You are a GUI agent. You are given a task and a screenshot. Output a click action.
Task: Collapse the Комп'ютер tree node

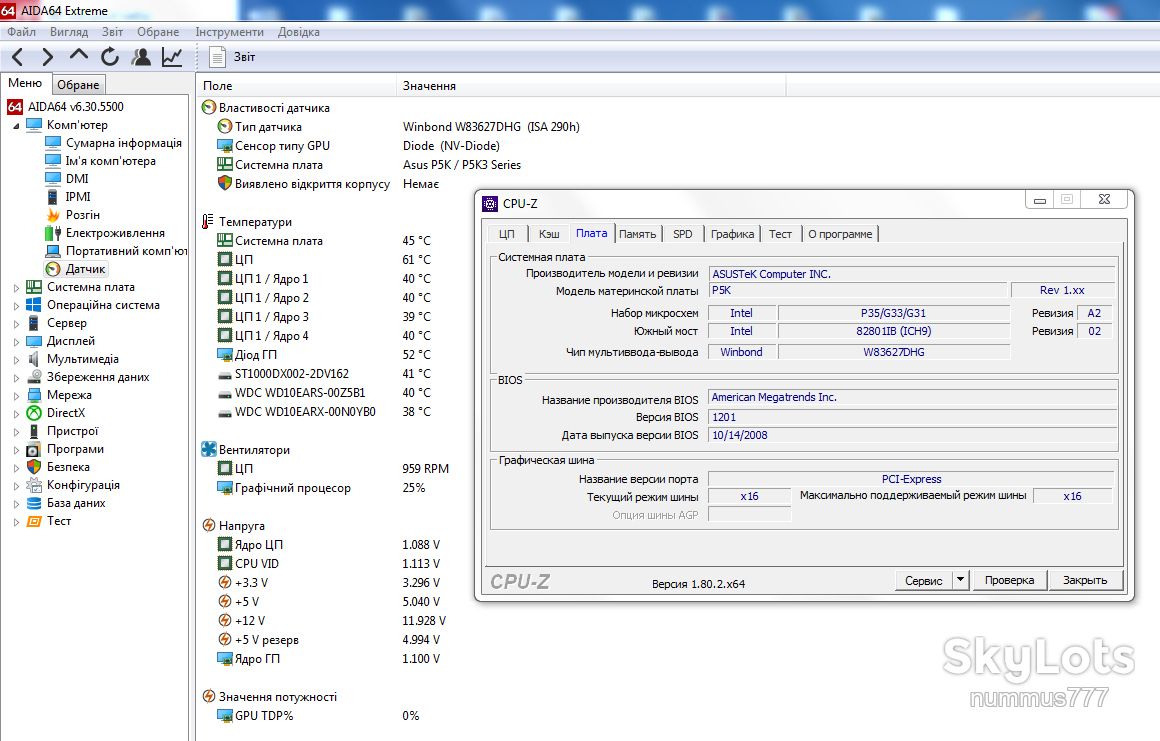click(x=16, y=126)
